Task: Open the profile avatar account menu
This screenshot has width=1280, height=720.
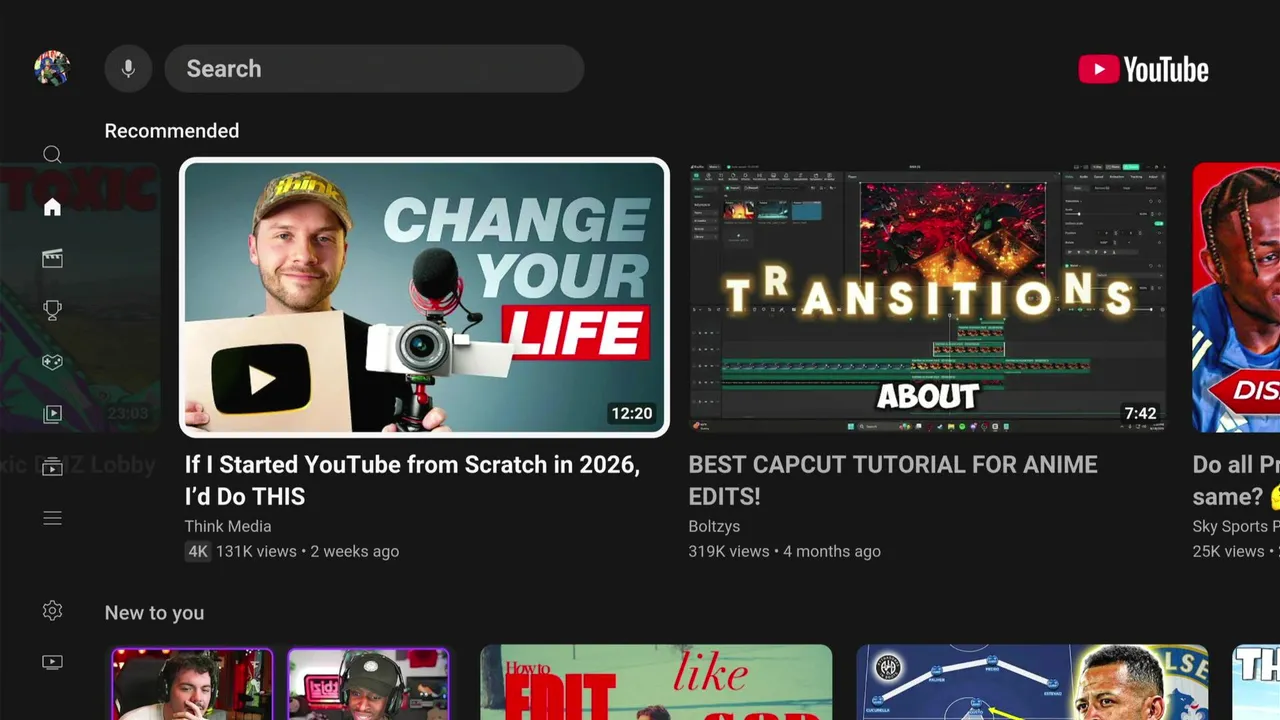Action: [x=52, y=69]
